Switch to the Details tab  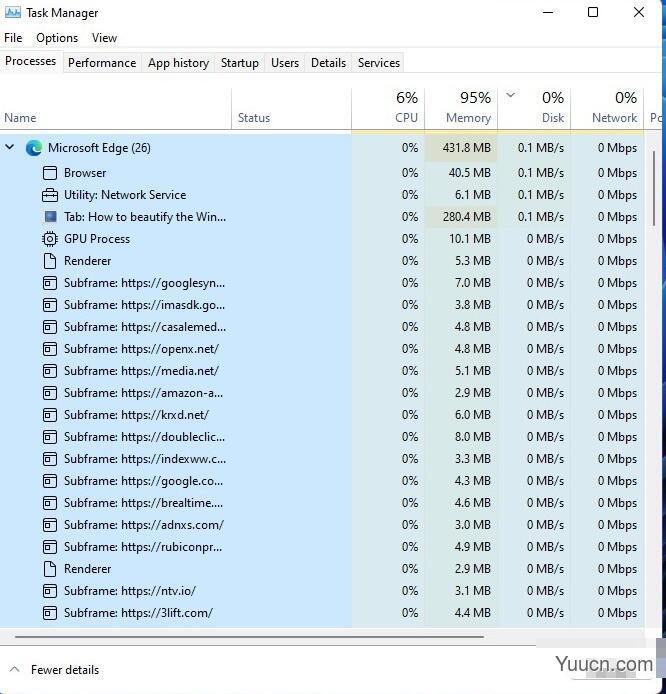[328, 63]
